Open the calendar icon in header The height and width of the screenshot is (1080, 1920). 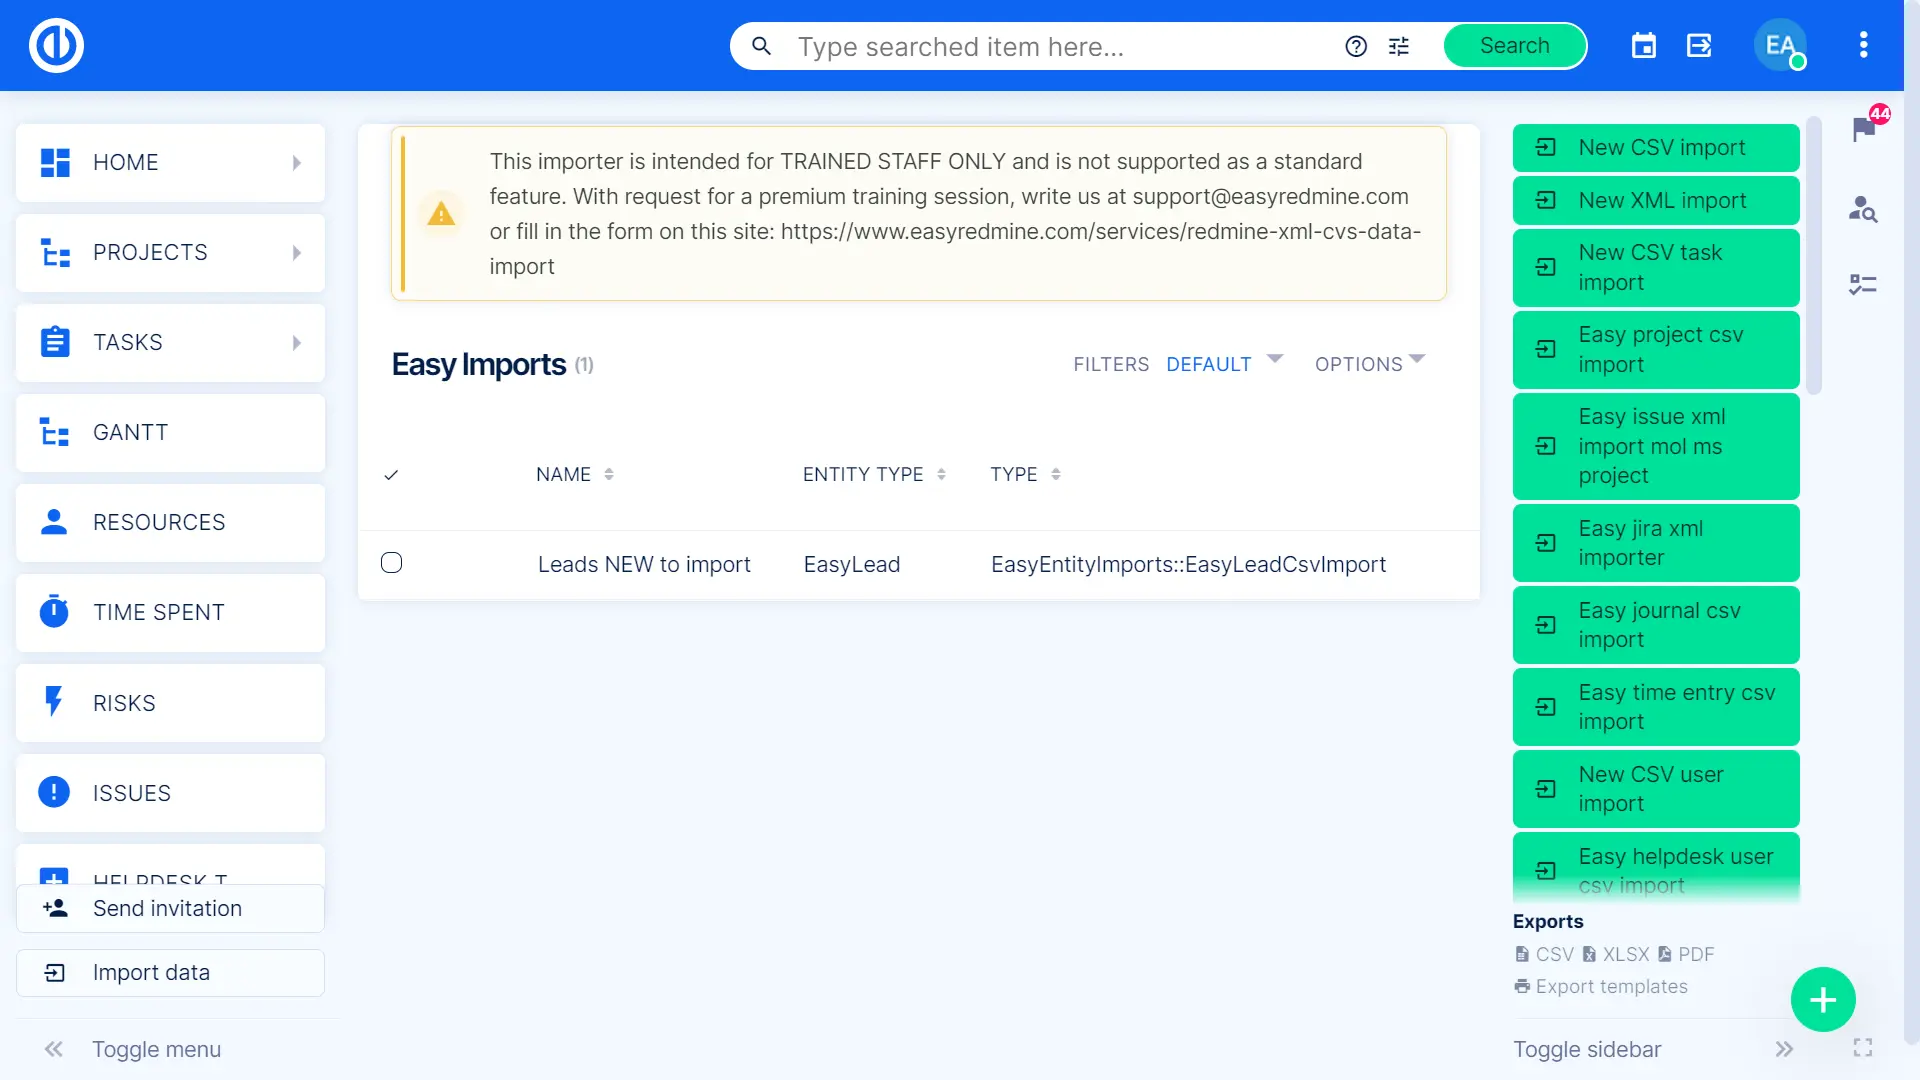coord(1643,46)
